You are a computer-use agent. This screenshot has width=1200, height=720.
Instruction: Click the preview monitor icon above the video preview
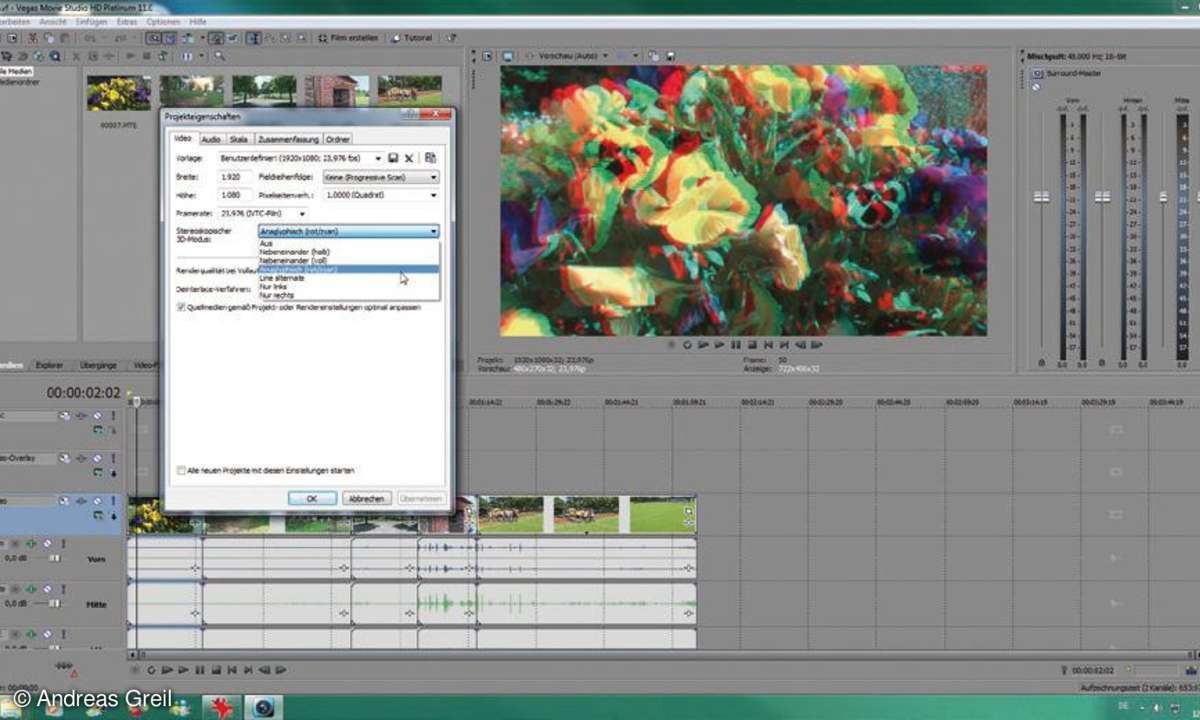coord(508,55)
